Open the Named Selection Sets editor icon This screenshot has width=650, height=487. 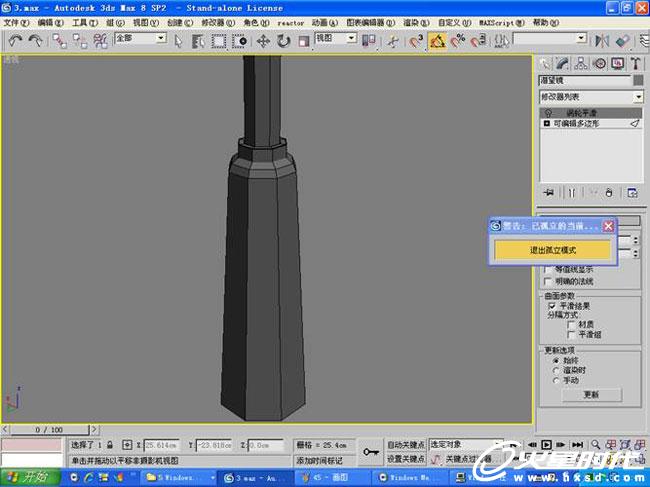pos(501,41)
